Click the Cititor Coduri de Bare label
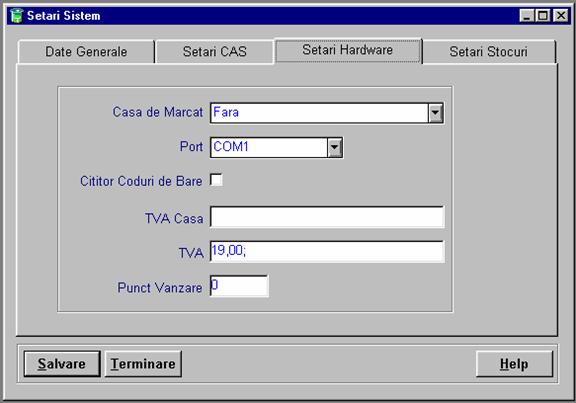This screenshot has height=403, width=576. (x=141, y=181)
